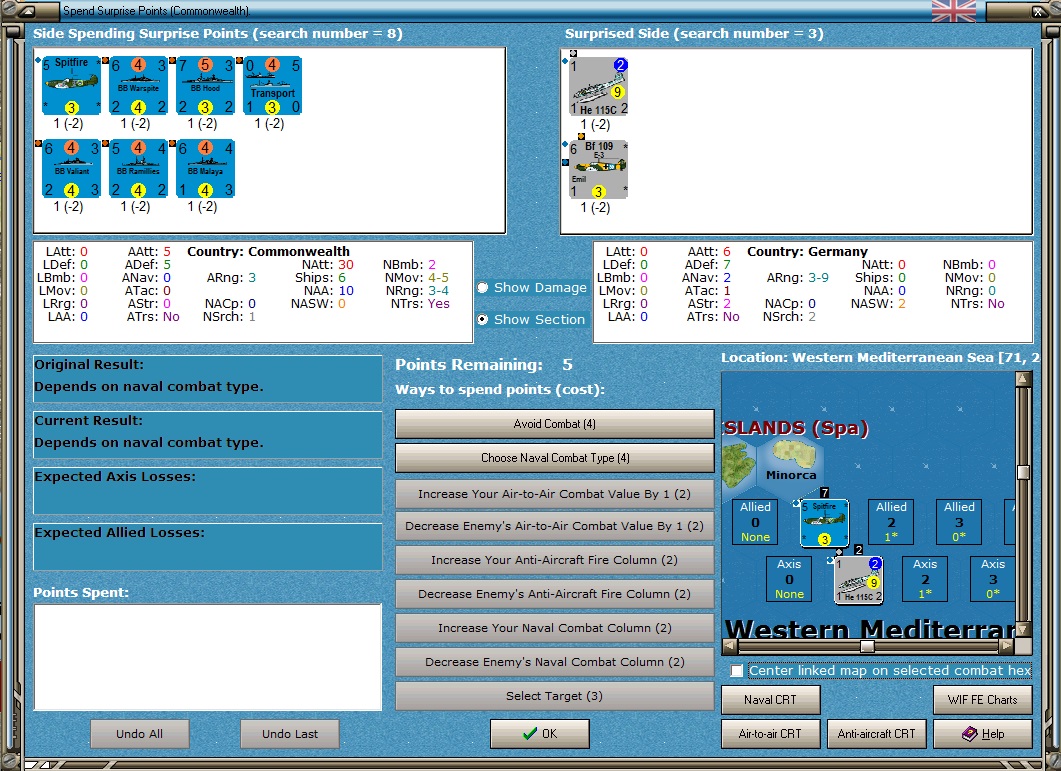This screenshot has width=1061, height=771.
Task: Select the BB Valiant ship counter
Action: [70, 169]
